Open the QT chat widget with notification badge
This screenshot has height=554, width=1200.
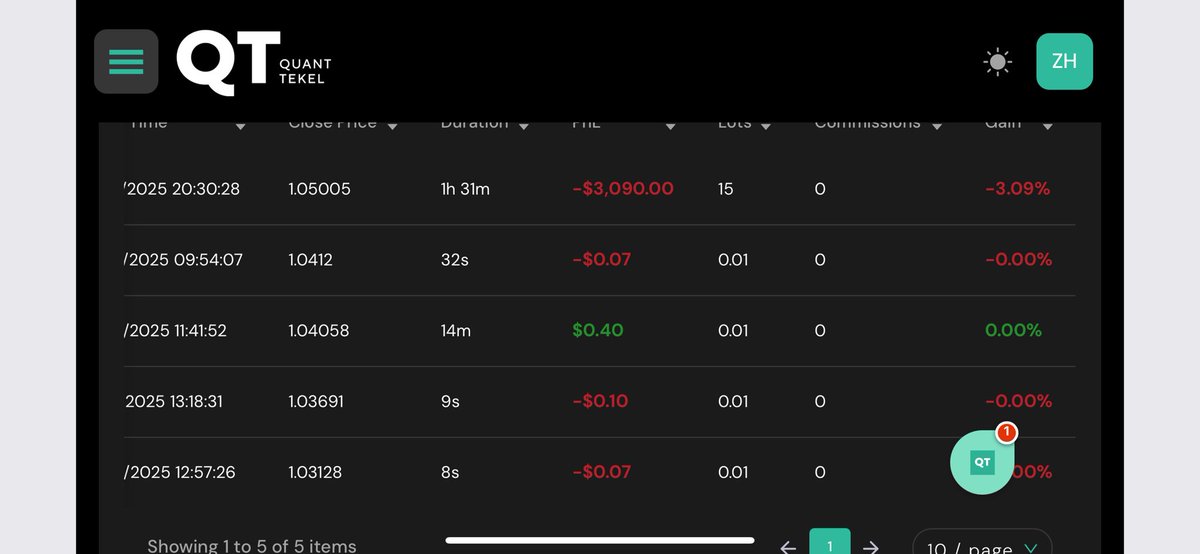click(983, 461)
